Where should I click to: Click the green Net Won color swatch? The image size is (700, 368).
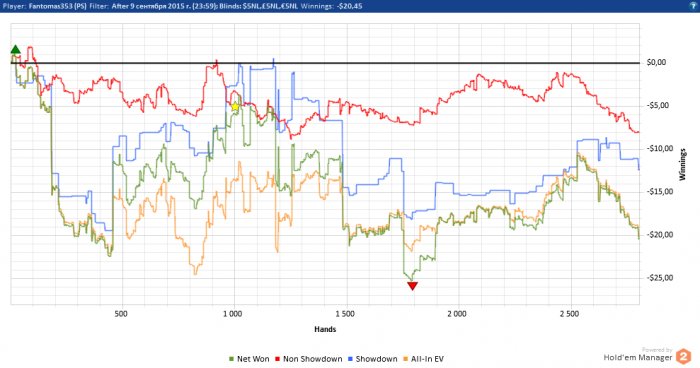click(x=231, y=359)
